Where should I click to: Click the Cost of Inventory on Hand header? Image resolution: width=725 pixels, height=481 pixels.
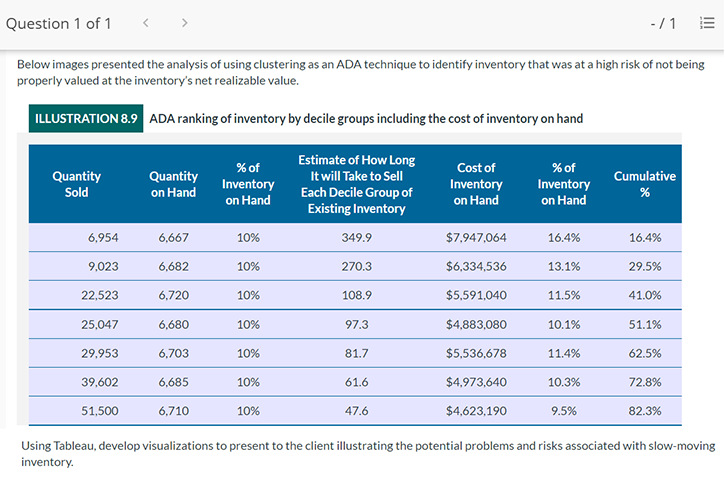click(476, 184)
